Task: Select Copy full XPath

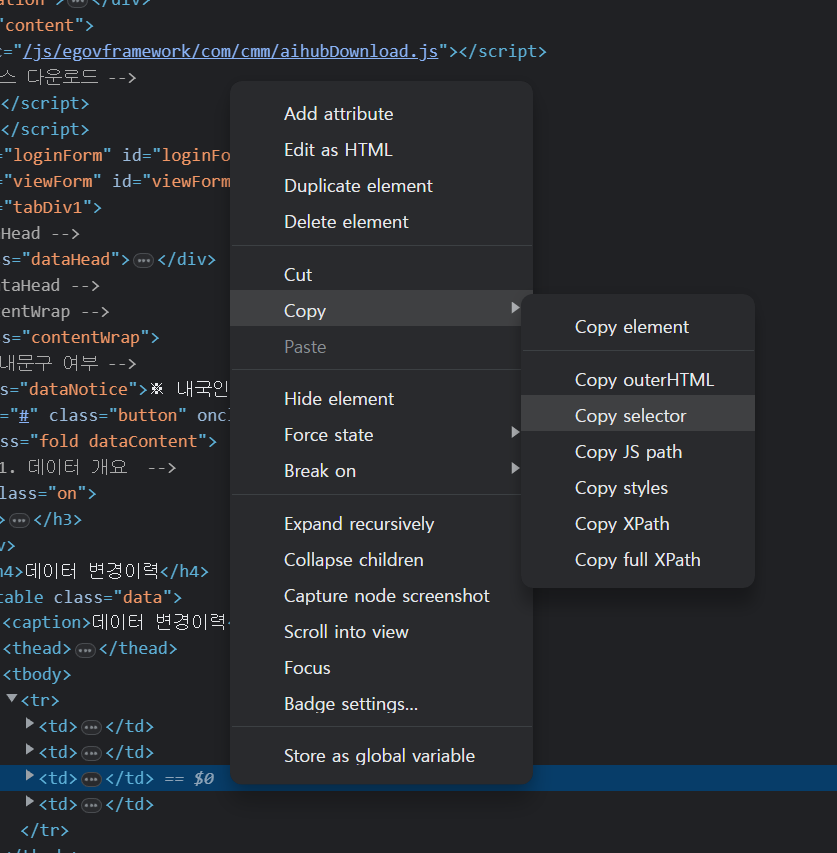Action: (x=637, y=559)
